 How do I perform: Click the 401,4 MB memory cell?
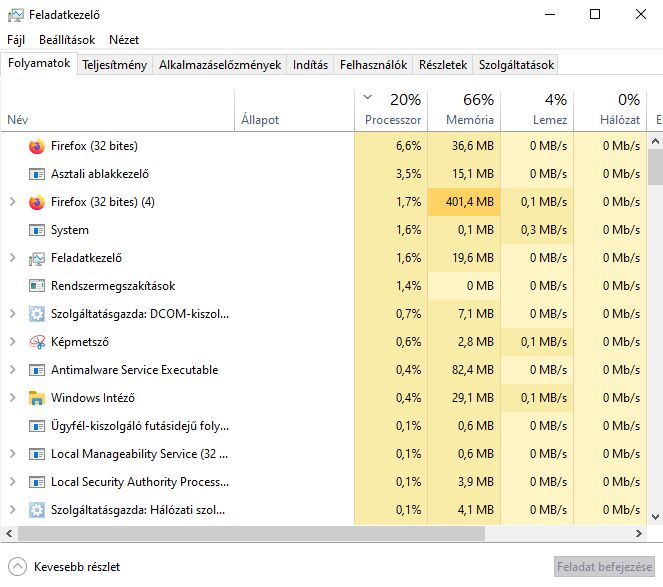pos(464,202)
